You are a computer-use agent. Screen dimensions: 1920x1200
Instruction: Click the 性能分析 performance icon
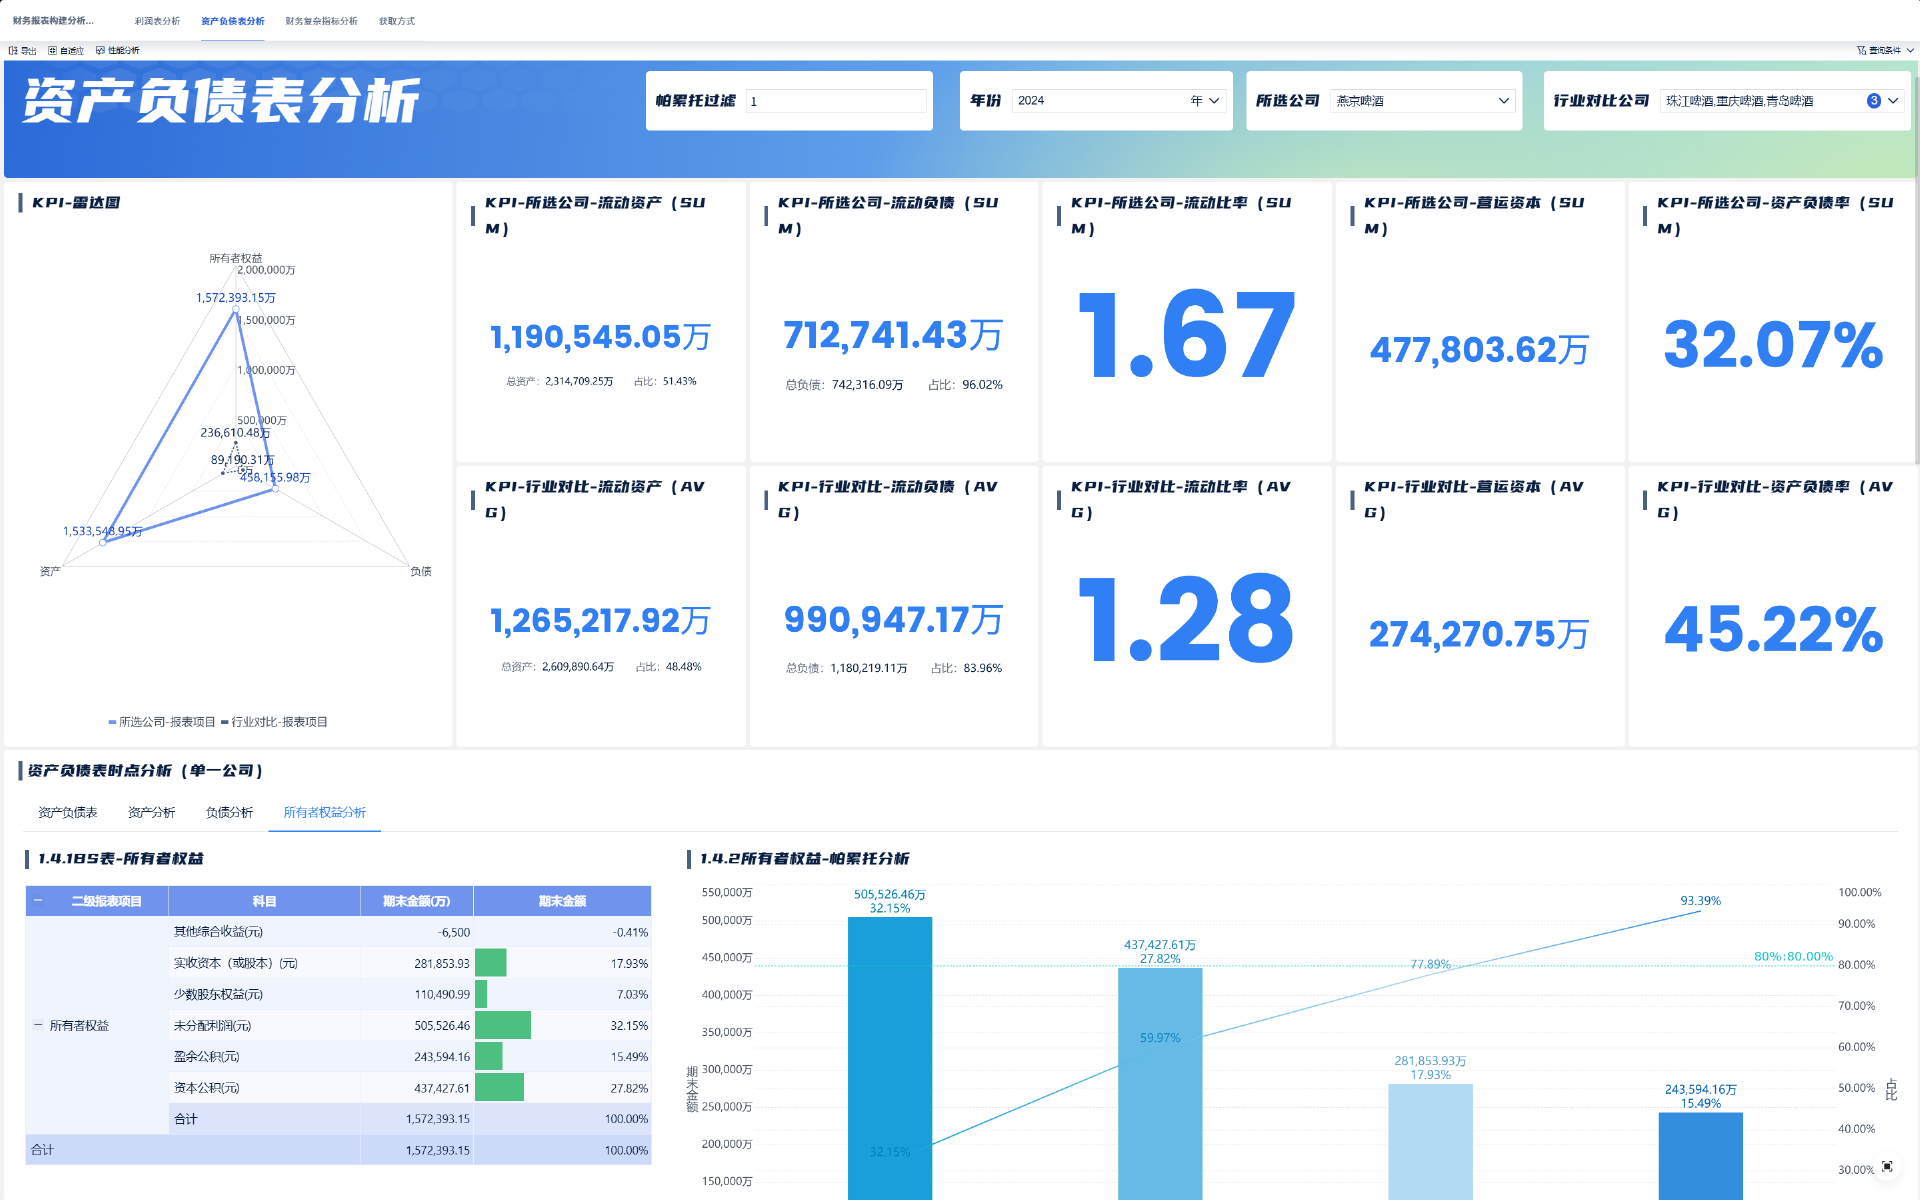100,50
